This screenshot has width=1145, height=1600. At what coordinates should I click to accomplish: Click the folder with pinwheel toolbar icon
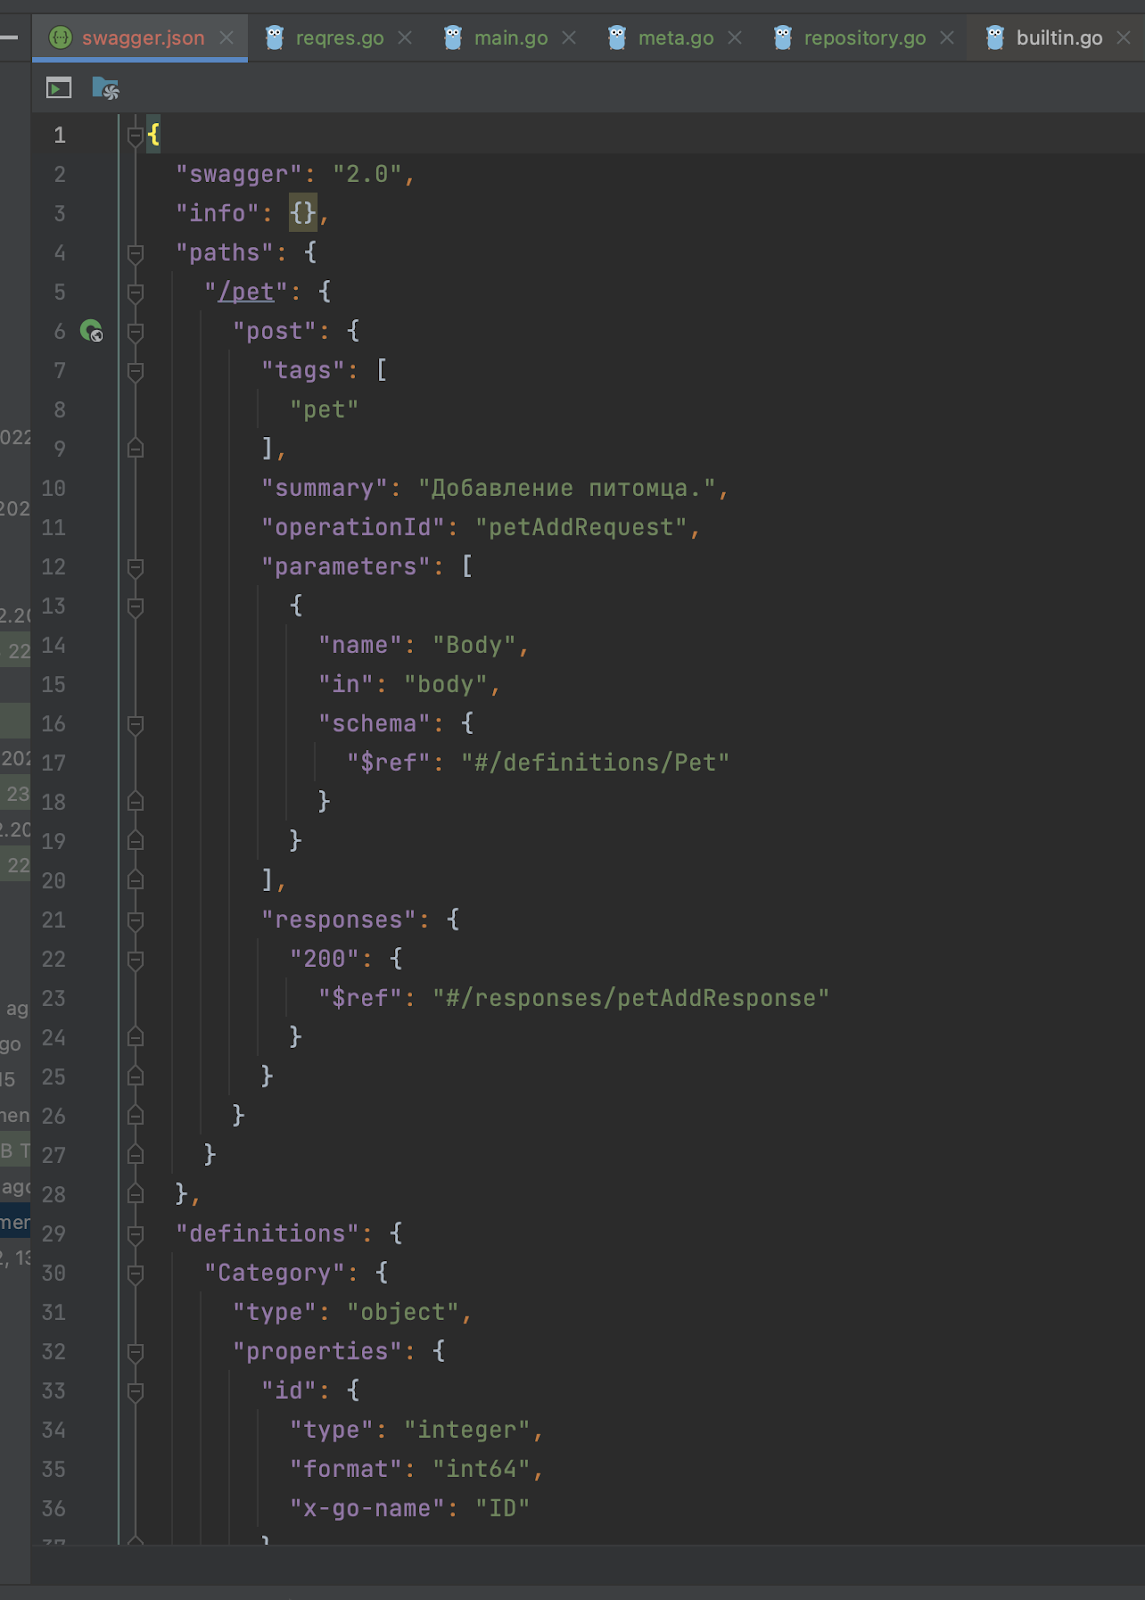coord(105,89)
